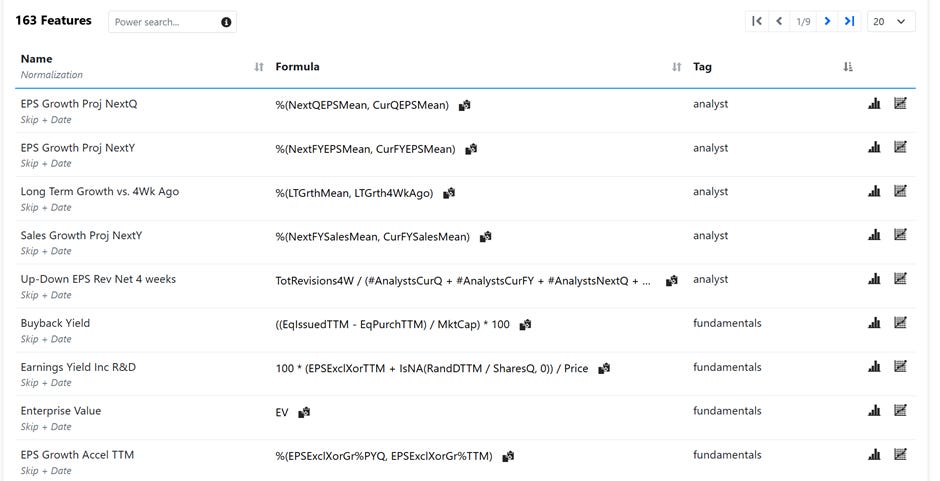Copy the EV formula
Viewport: 940px width, 481px height.
tap(305, 412)
